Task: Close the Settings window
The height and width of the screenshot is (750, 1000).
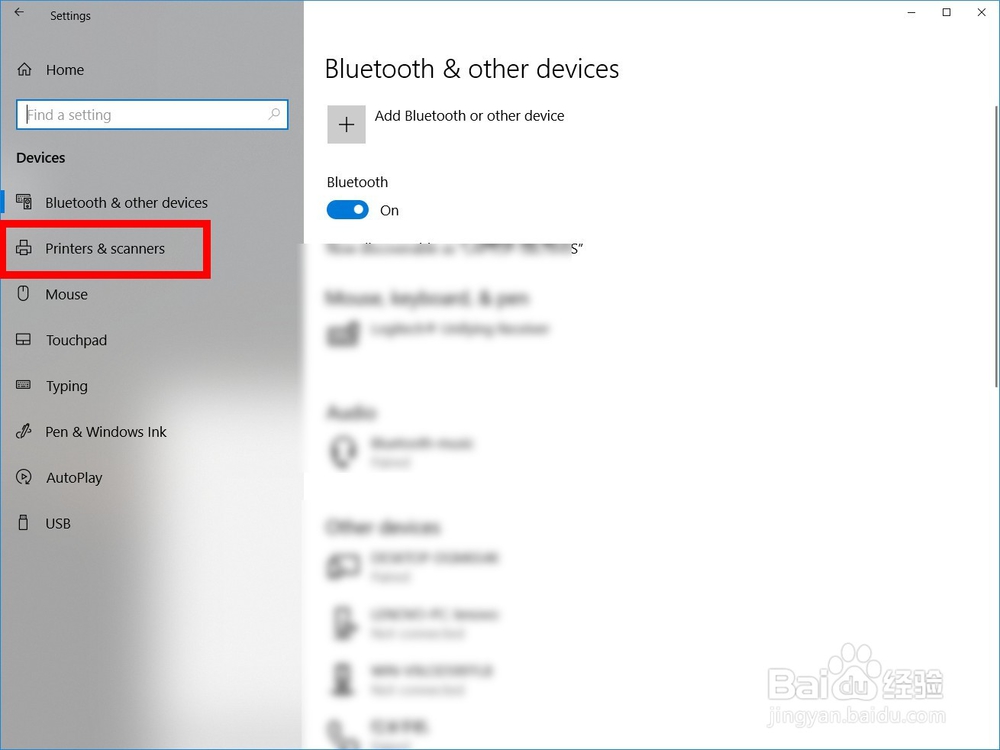Action: pos(982,12)
